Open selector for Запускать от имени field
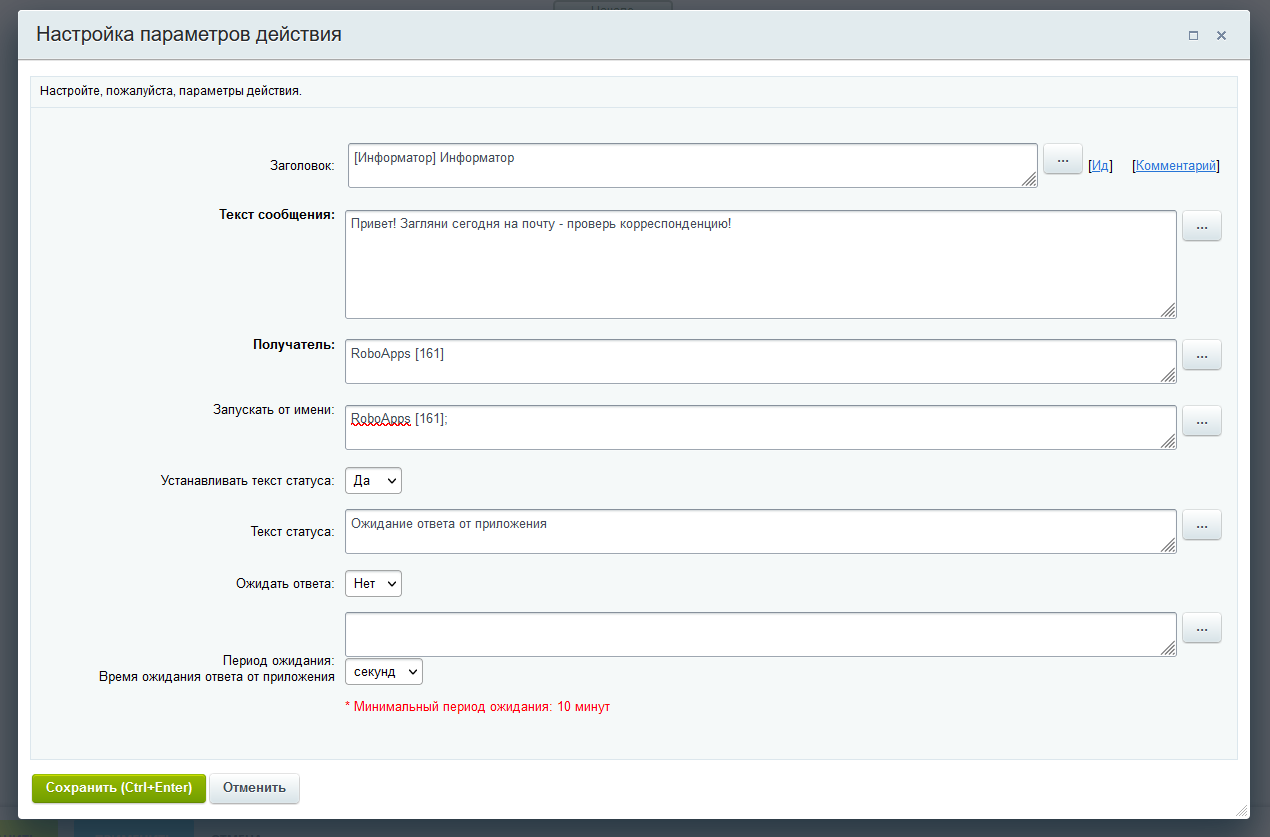 pos(1201,421)
